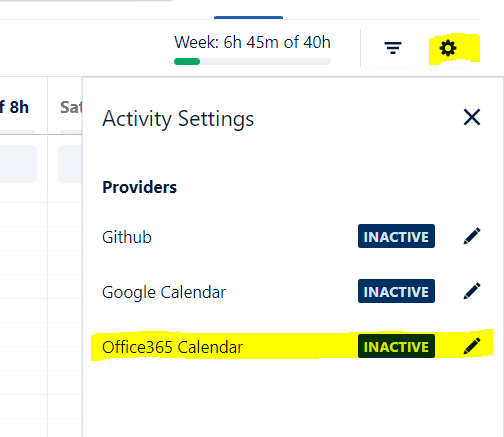
Task: Select the Github provider label
Action: [127, 237]
